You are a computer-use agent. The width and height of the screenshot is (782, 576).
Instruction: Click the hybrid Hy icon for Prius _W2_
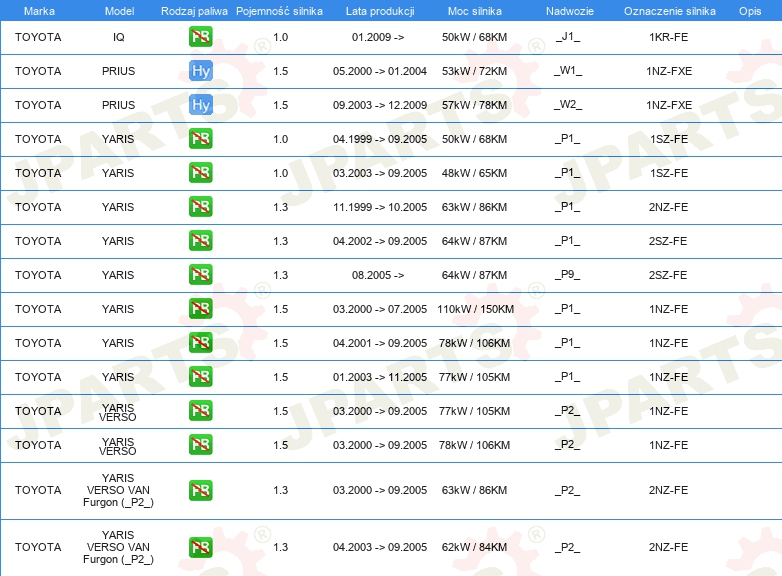pos(200,105)
